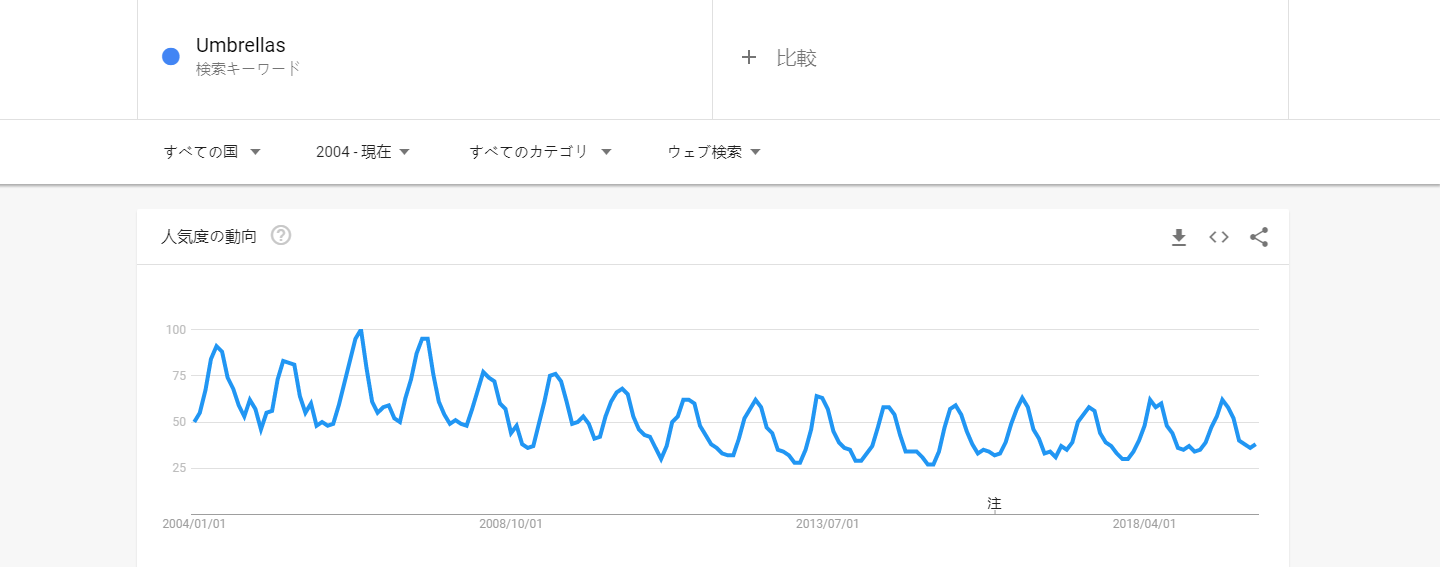Screen dimensions: 1440x567
Task: Click the plus icon beside 比較
Action: [749, 58]
